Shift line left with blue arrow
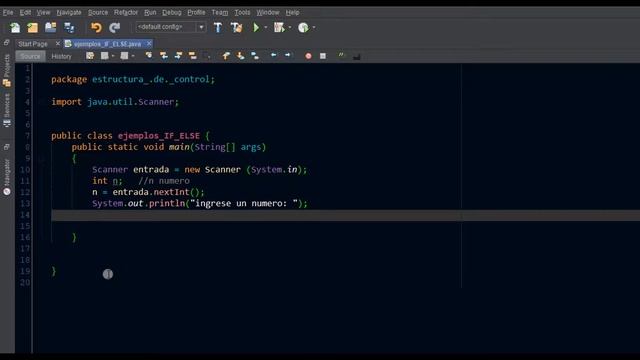The height and width of the screenshot is (360, 640). 273,55
